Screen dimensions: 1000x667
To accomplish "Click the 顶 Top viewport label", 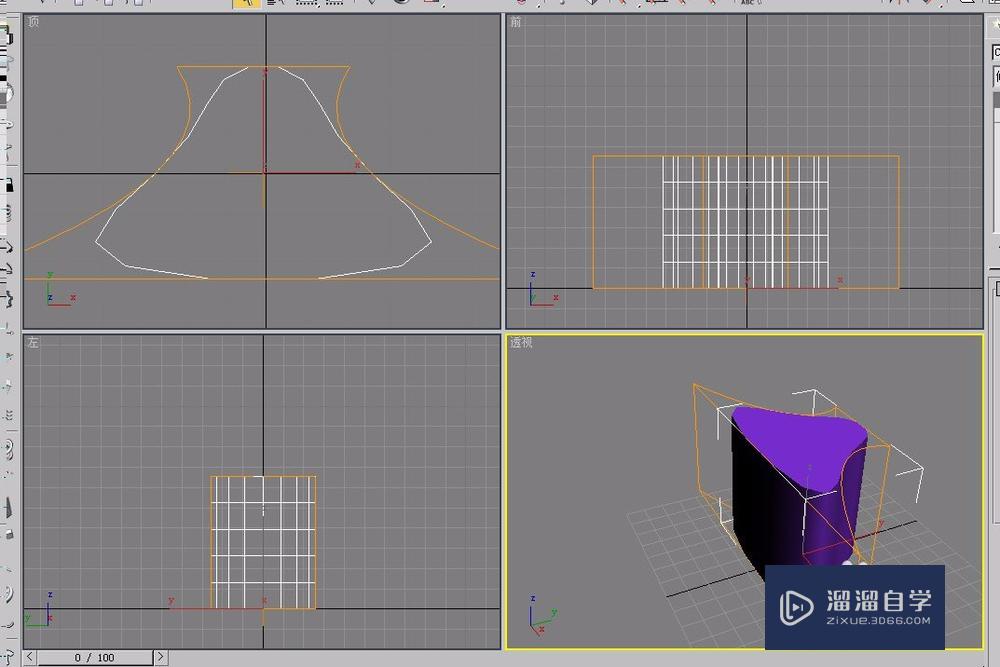I will pyautogui.click(x=33, y=22).
